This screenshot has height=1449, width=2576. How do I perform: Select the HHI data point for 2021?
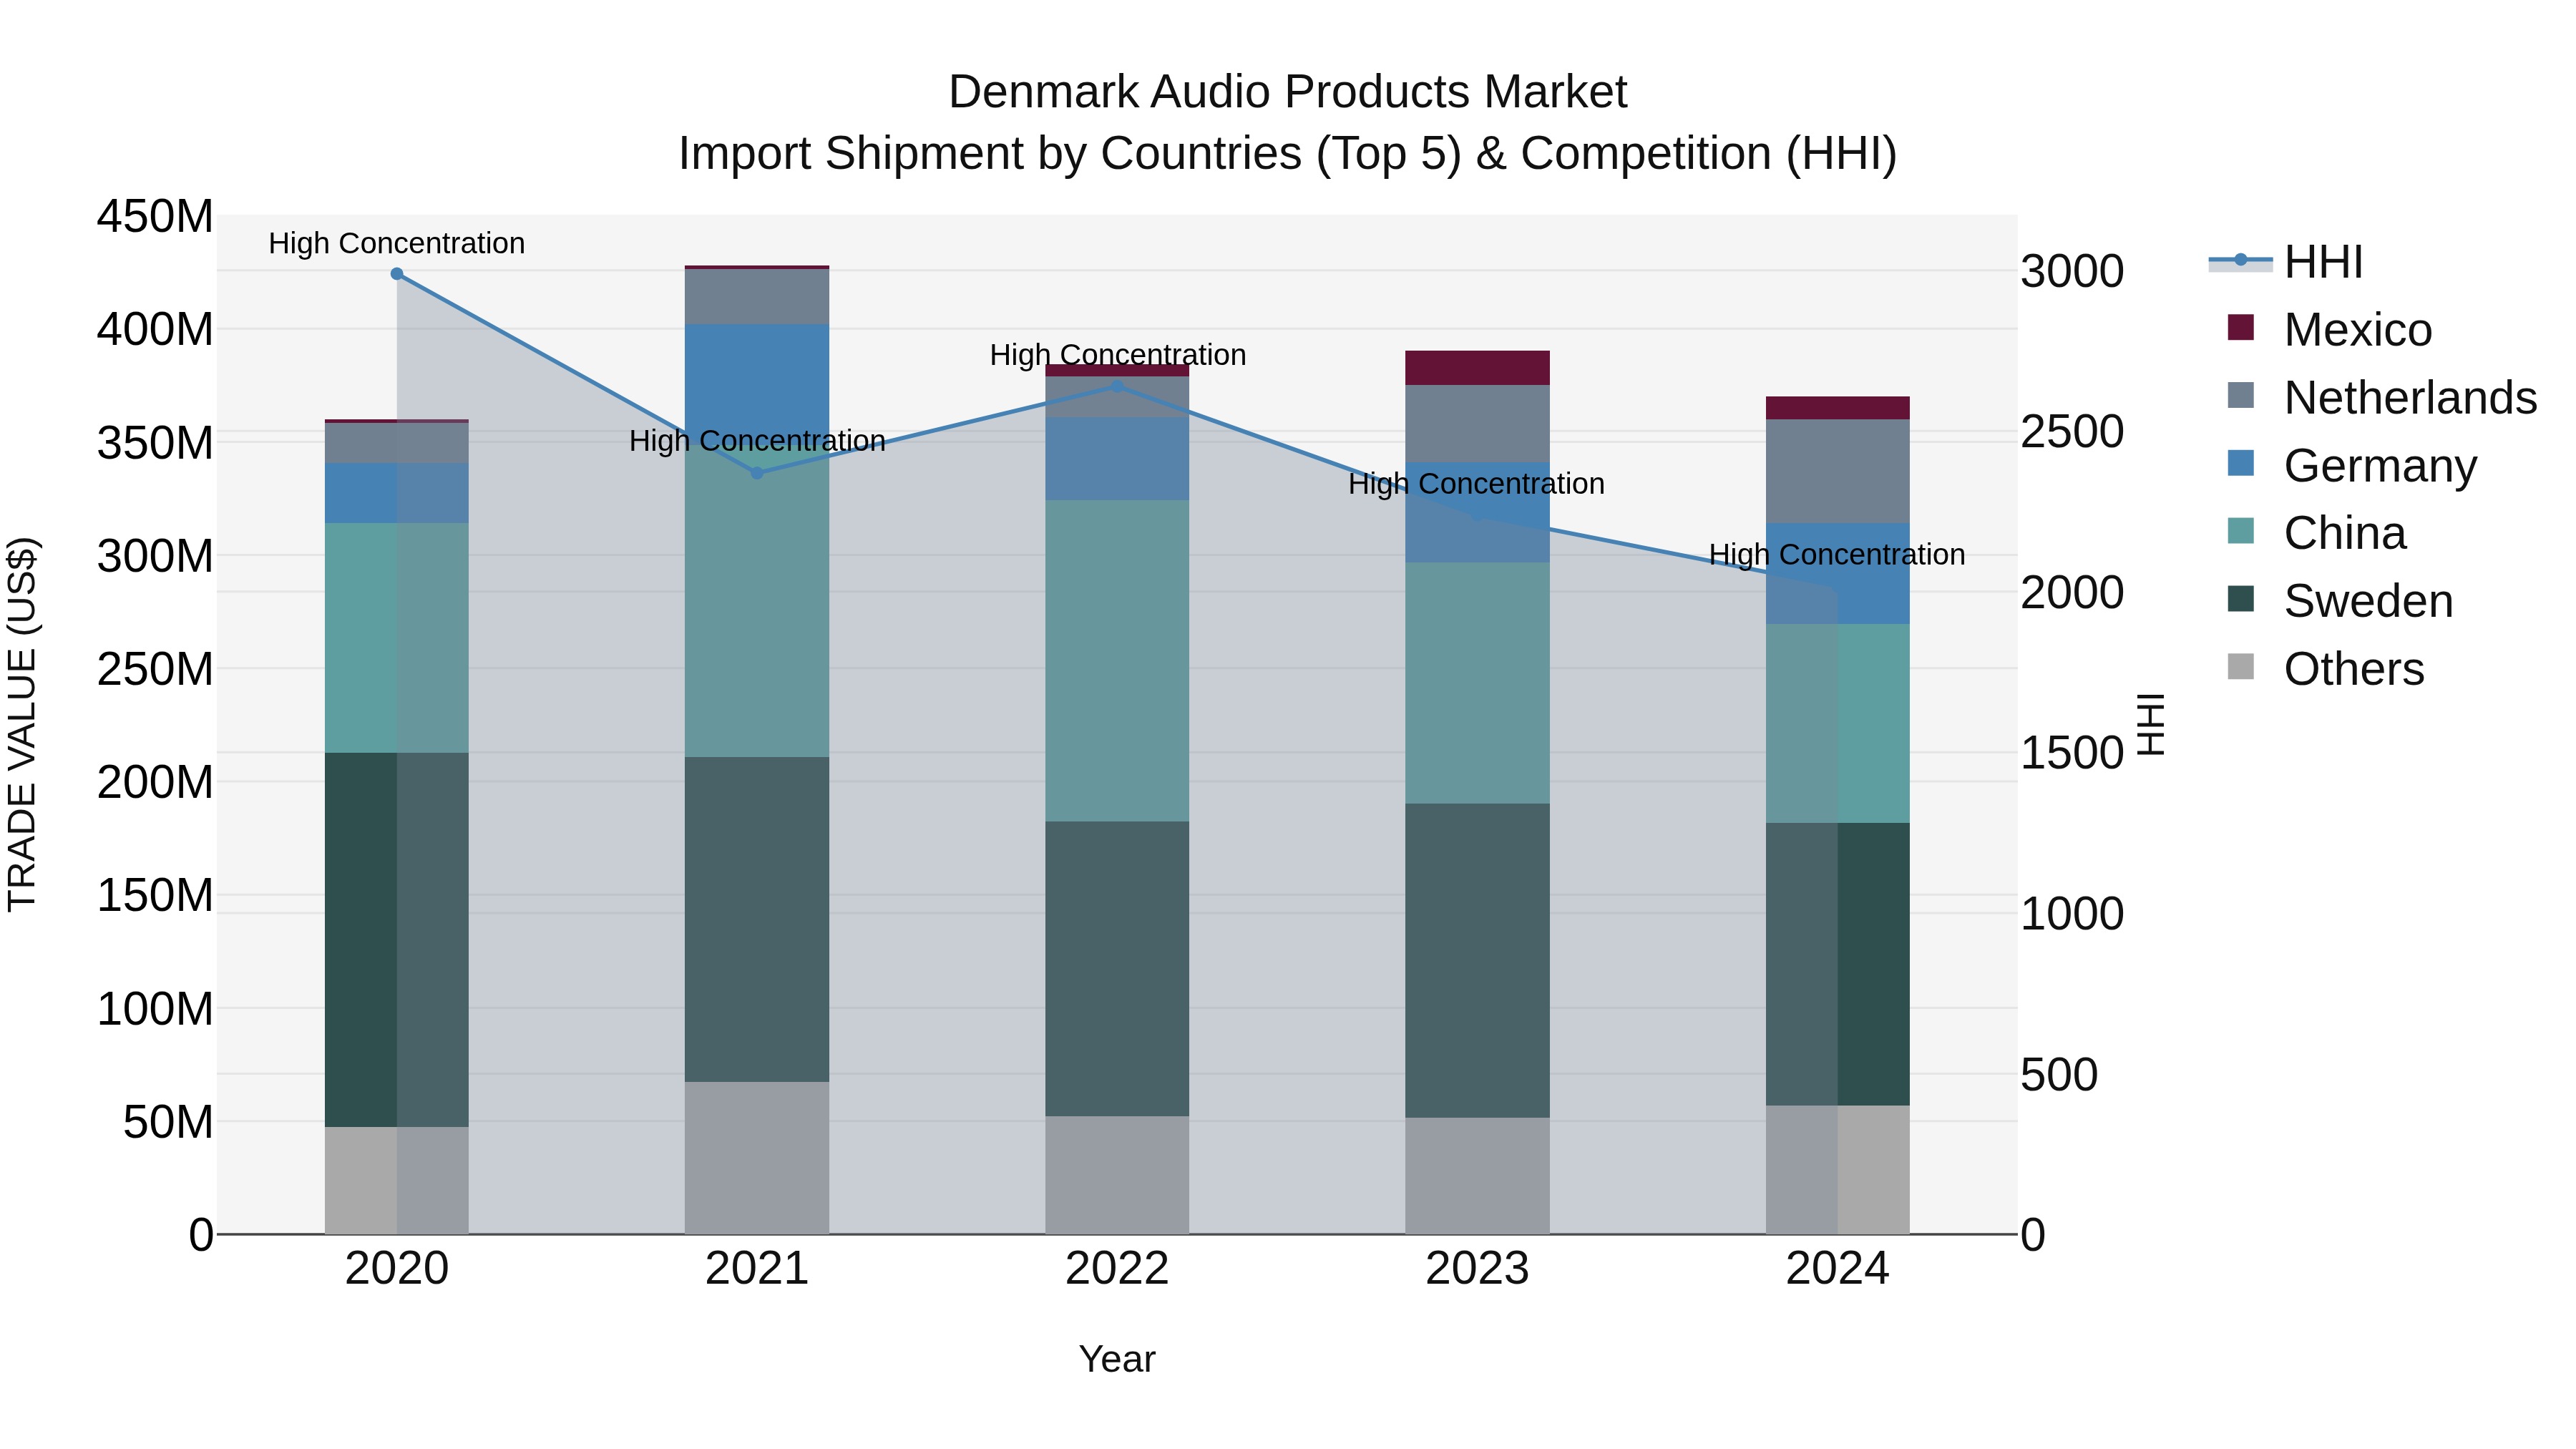coord(757,473)
